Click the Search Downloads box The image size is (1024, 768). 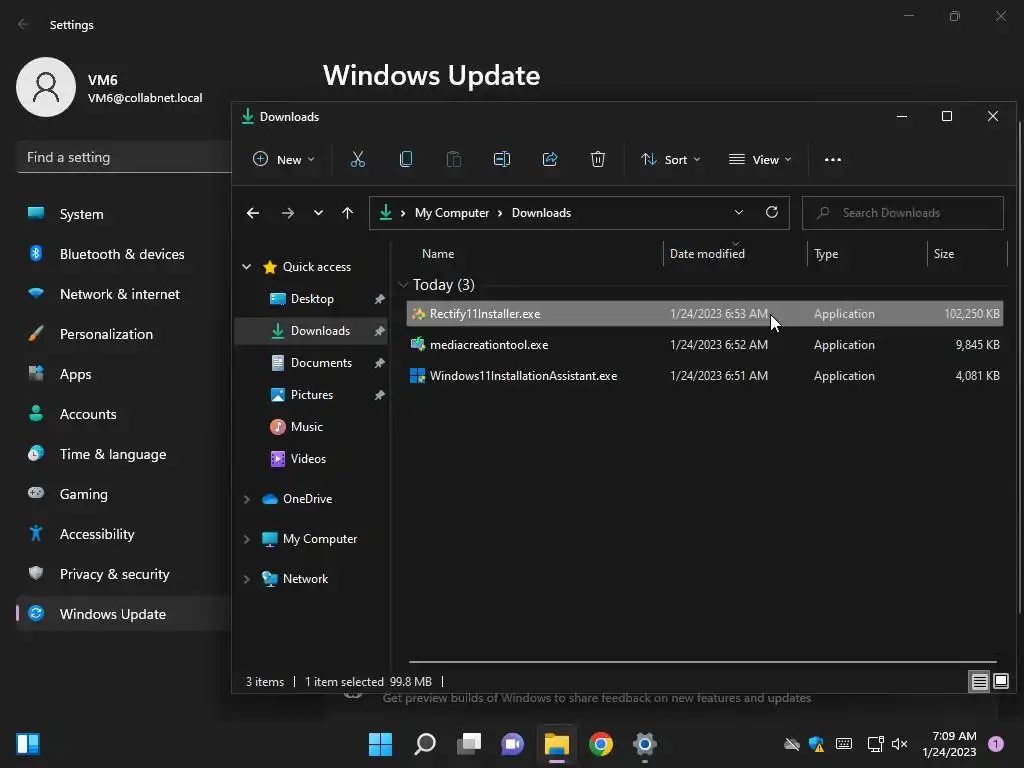pyautogui.click(x=903, y=213)
